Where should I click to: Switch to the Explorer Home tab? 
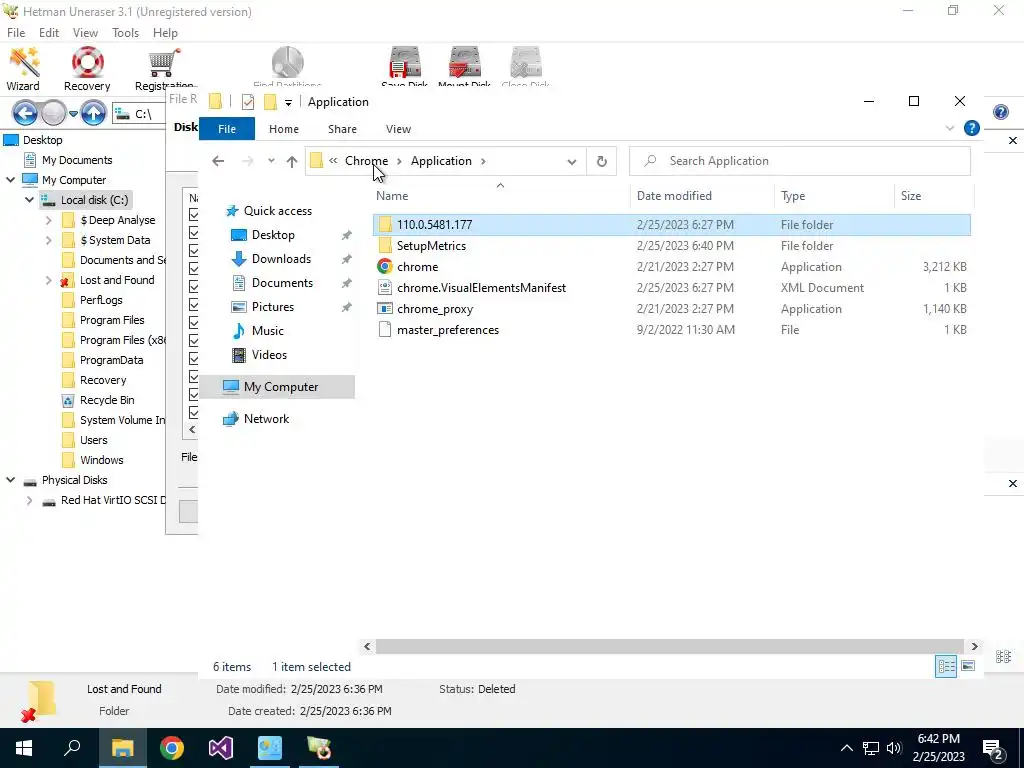(283, 129)
